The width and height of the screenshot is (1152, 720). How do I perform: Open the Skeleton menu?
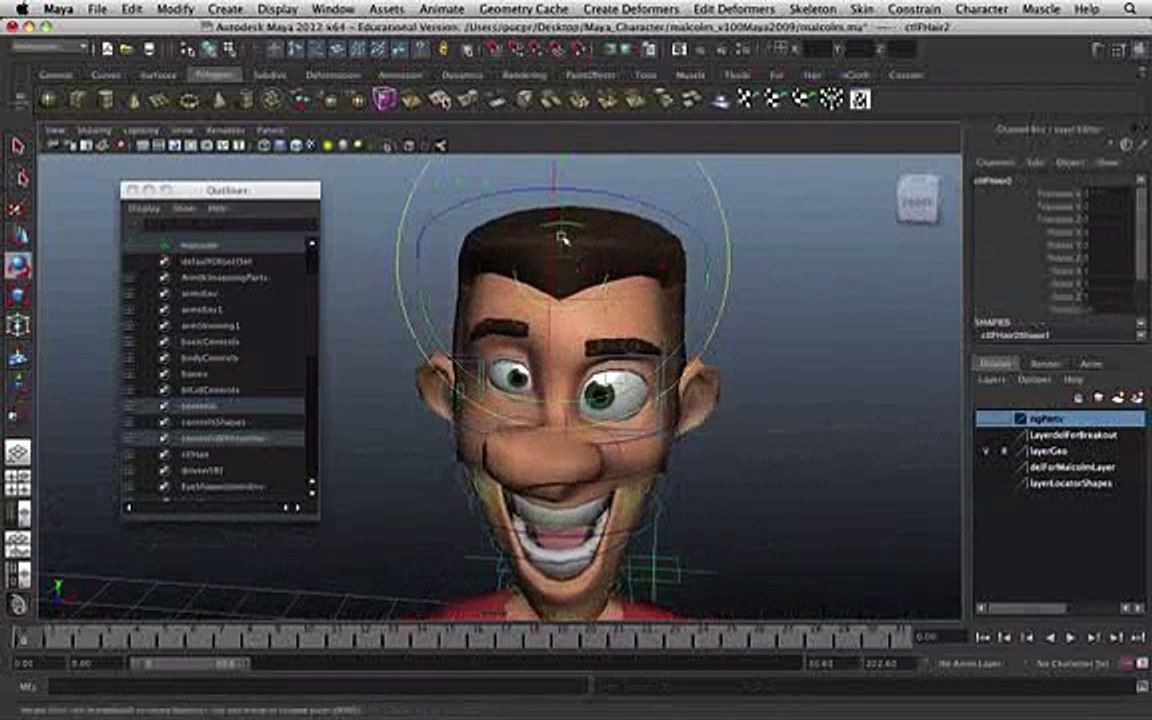(x=813, y=9)
